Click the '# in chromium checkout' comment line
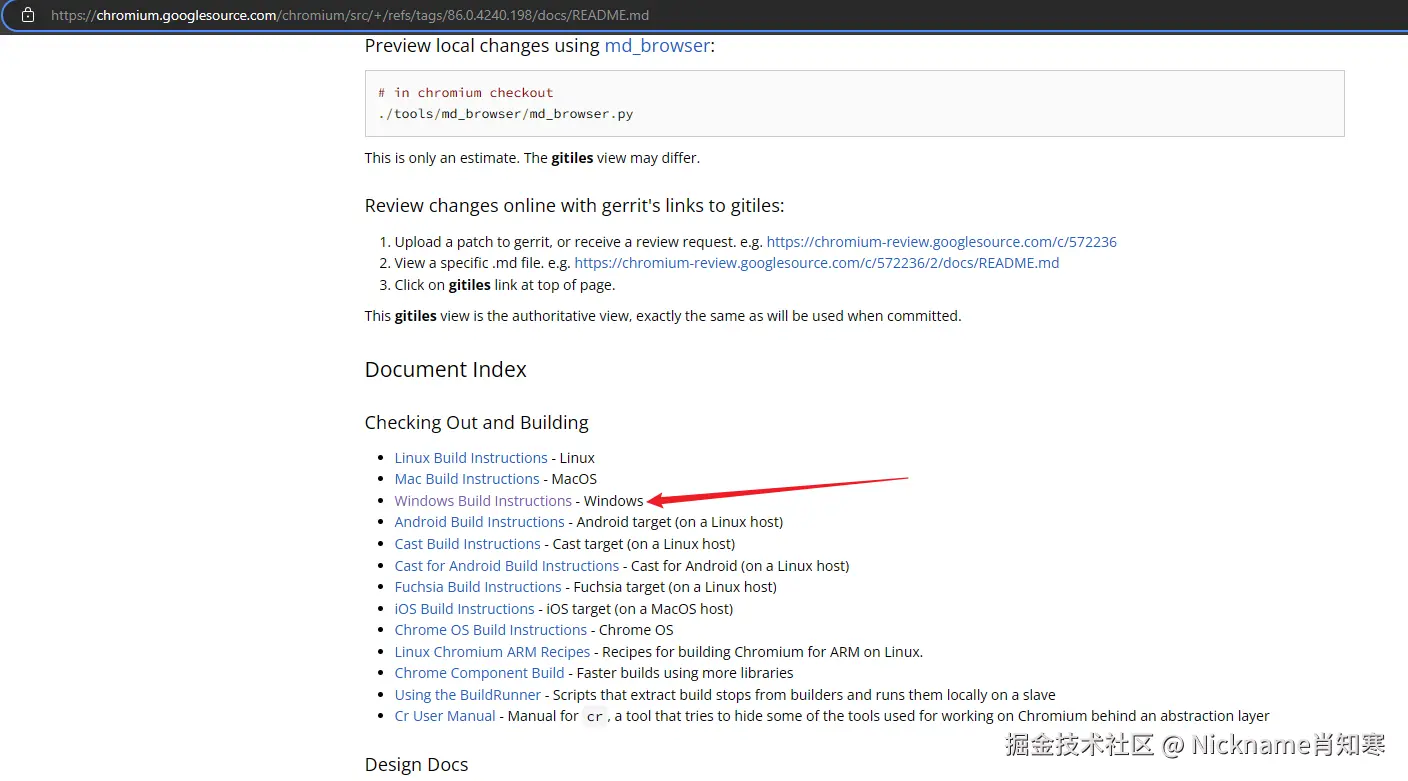This screenshot has width=1408, height=781. point(466,92)
